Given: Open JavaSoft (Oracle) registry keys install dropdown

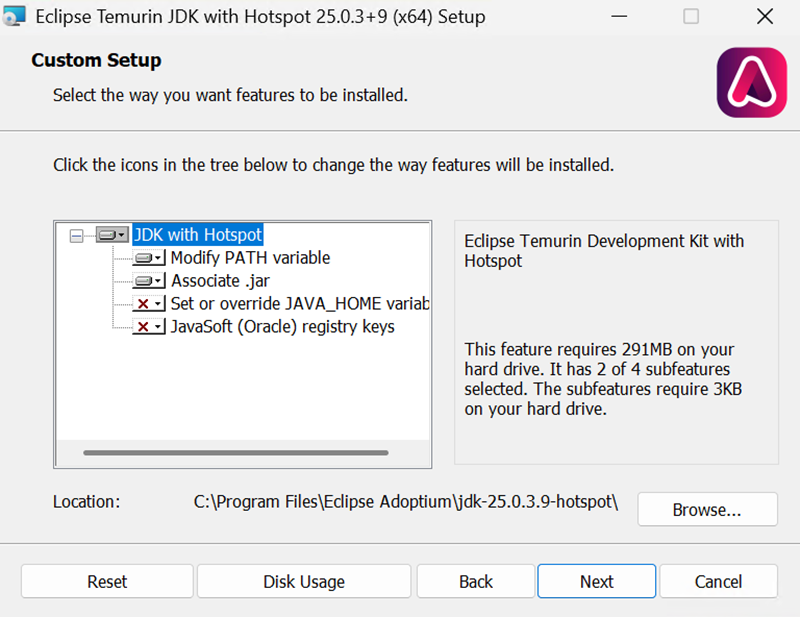Looking at the screenshot, I should (x=149, y=327).
